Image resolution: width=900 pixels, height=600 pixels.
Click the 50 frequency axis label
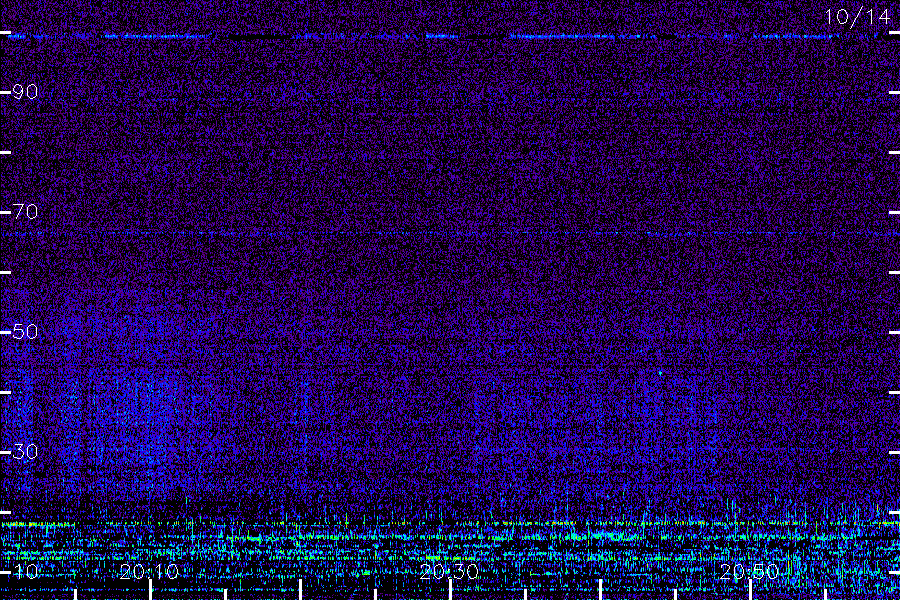coord(25,332)
